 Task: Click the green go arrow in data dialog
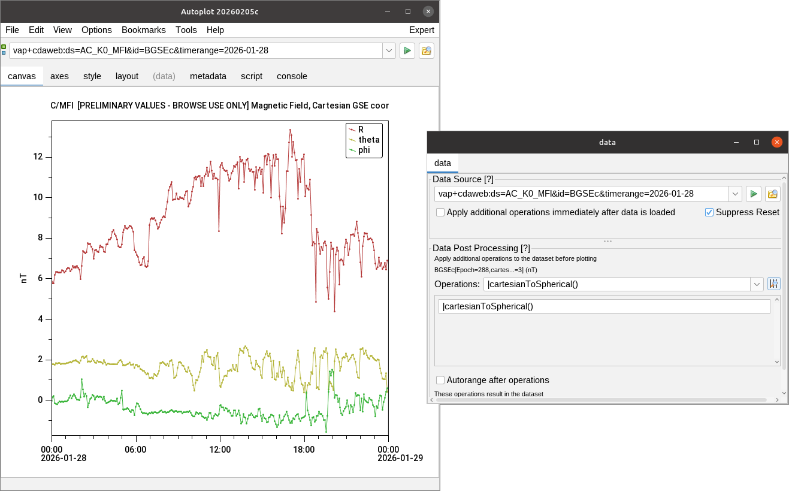[755, 194]
